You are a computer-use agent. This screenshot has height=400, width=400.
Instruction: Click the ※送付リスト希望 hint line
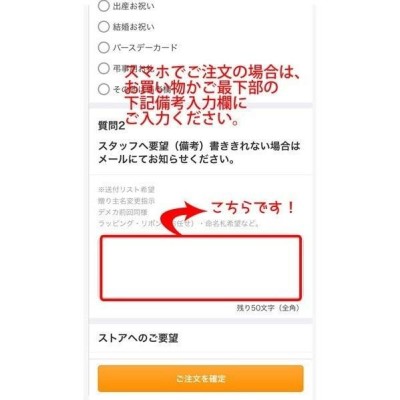126,190
